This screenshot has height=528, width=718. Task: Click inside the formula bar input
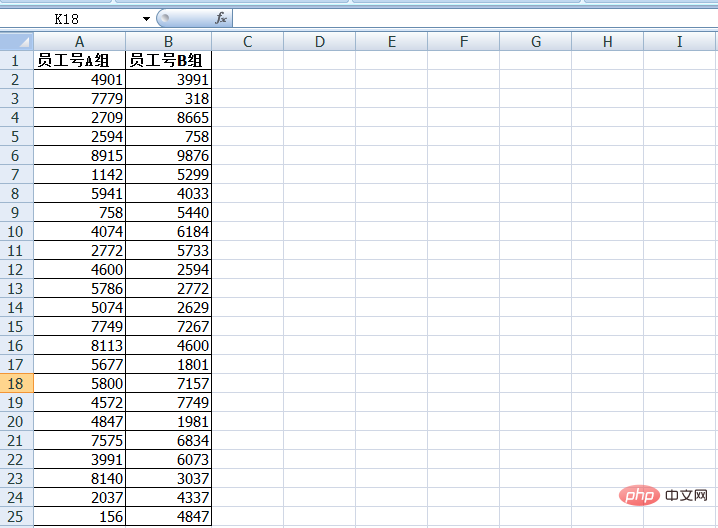click(475, 19)
